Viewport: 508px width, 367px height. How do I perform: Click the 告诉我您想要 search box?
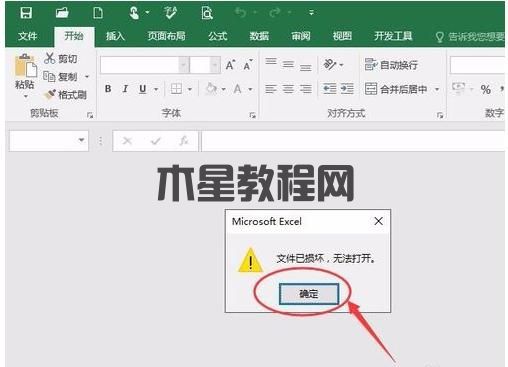470,37
